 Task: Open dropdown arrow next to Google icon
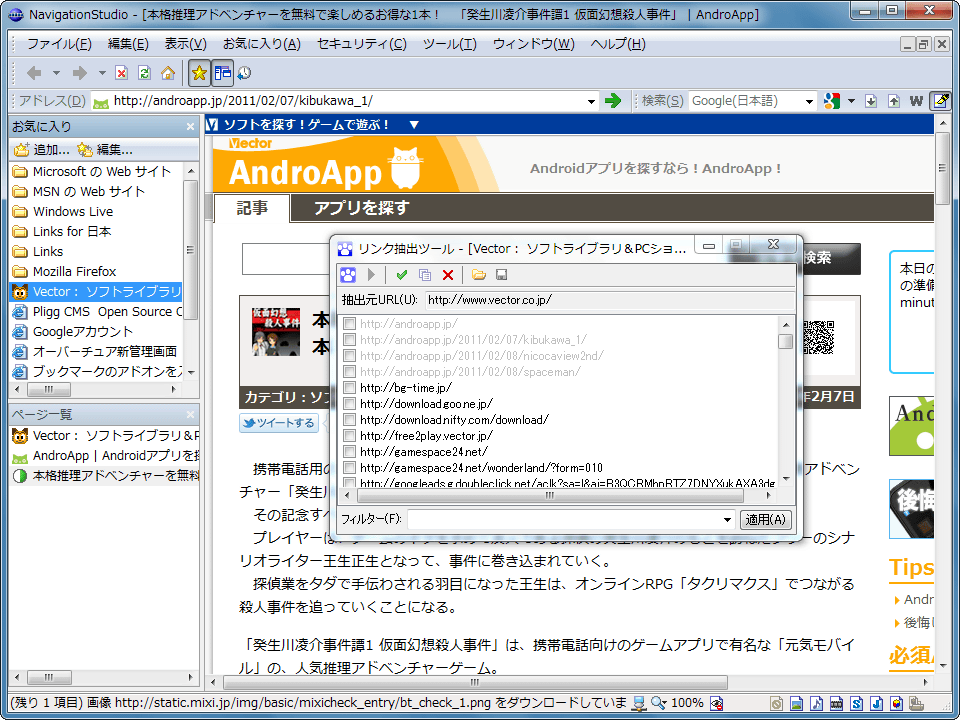pyautogui.click(x=851, y=101)
